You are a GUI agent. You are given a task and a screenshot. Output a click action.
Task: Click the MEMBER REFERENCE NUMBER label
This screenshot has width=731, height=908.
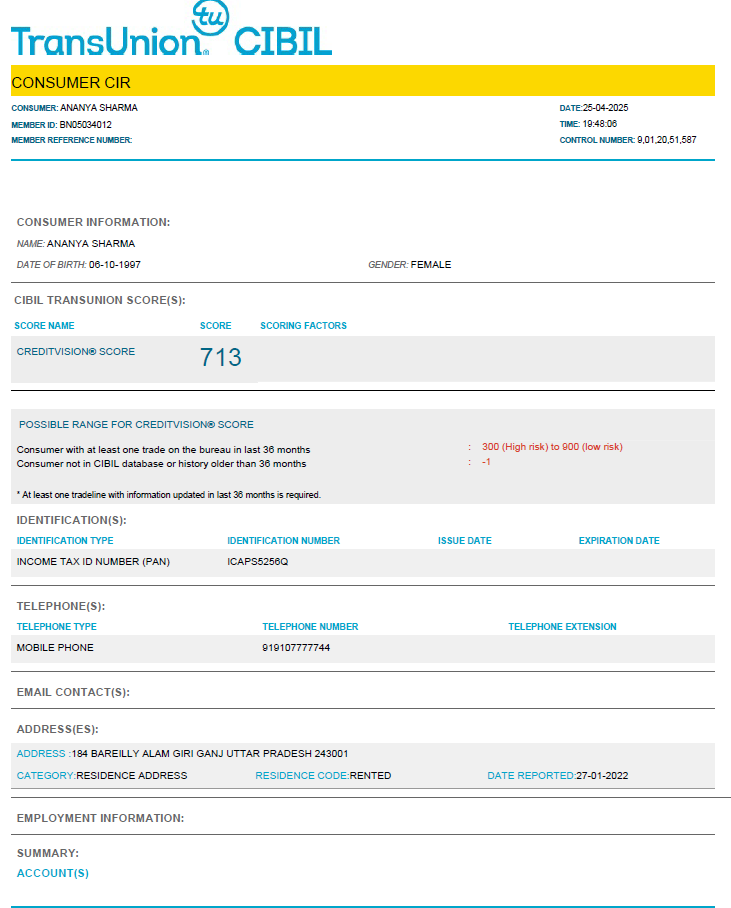click(x=72, y=140)
